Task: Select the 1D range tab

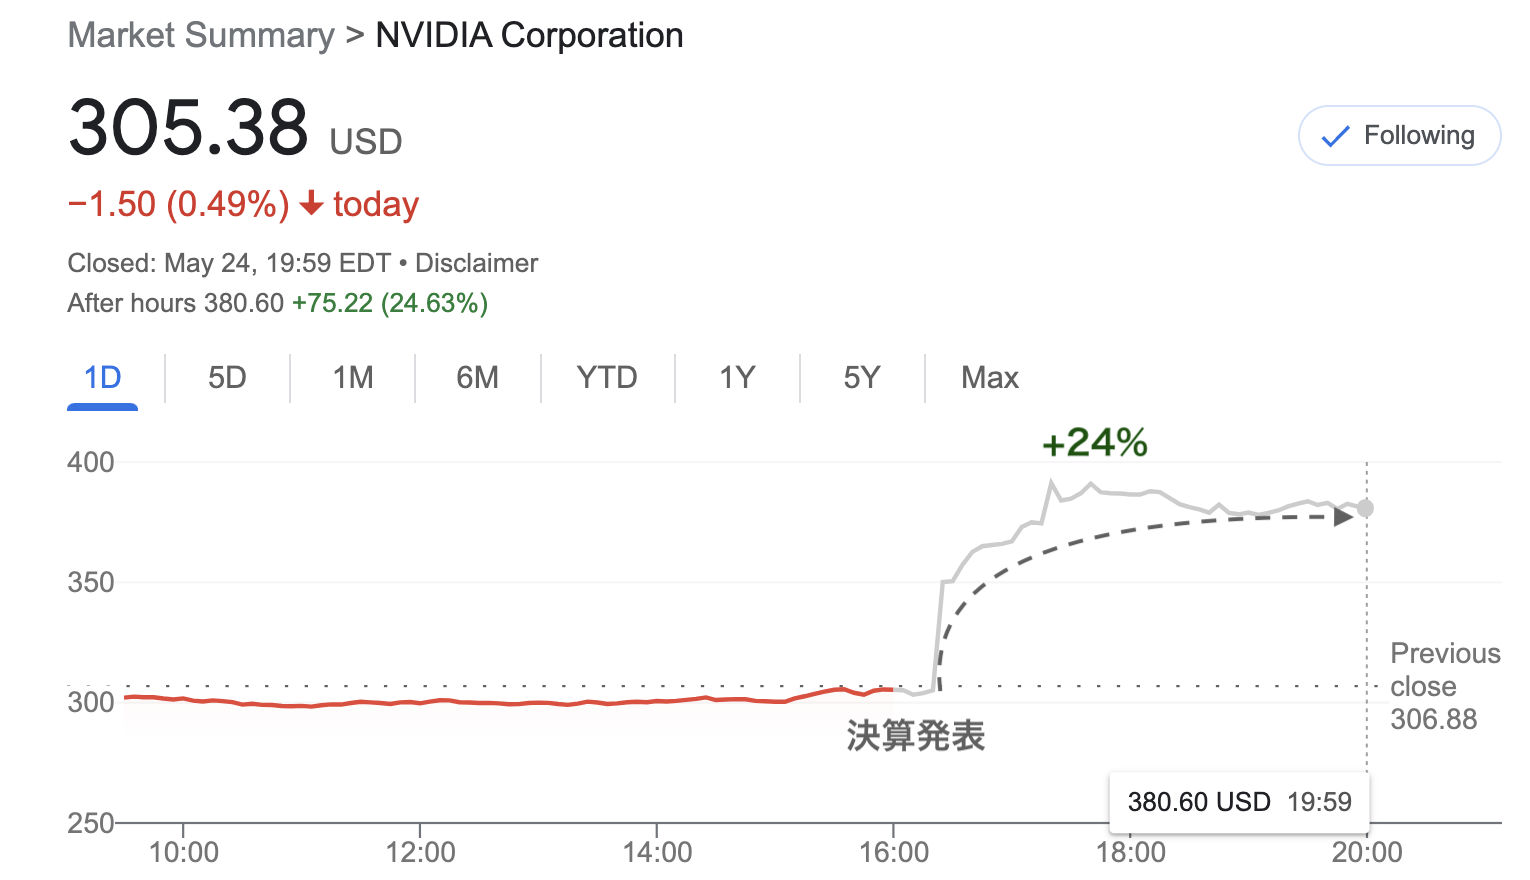Action: (x=102, y=378)
